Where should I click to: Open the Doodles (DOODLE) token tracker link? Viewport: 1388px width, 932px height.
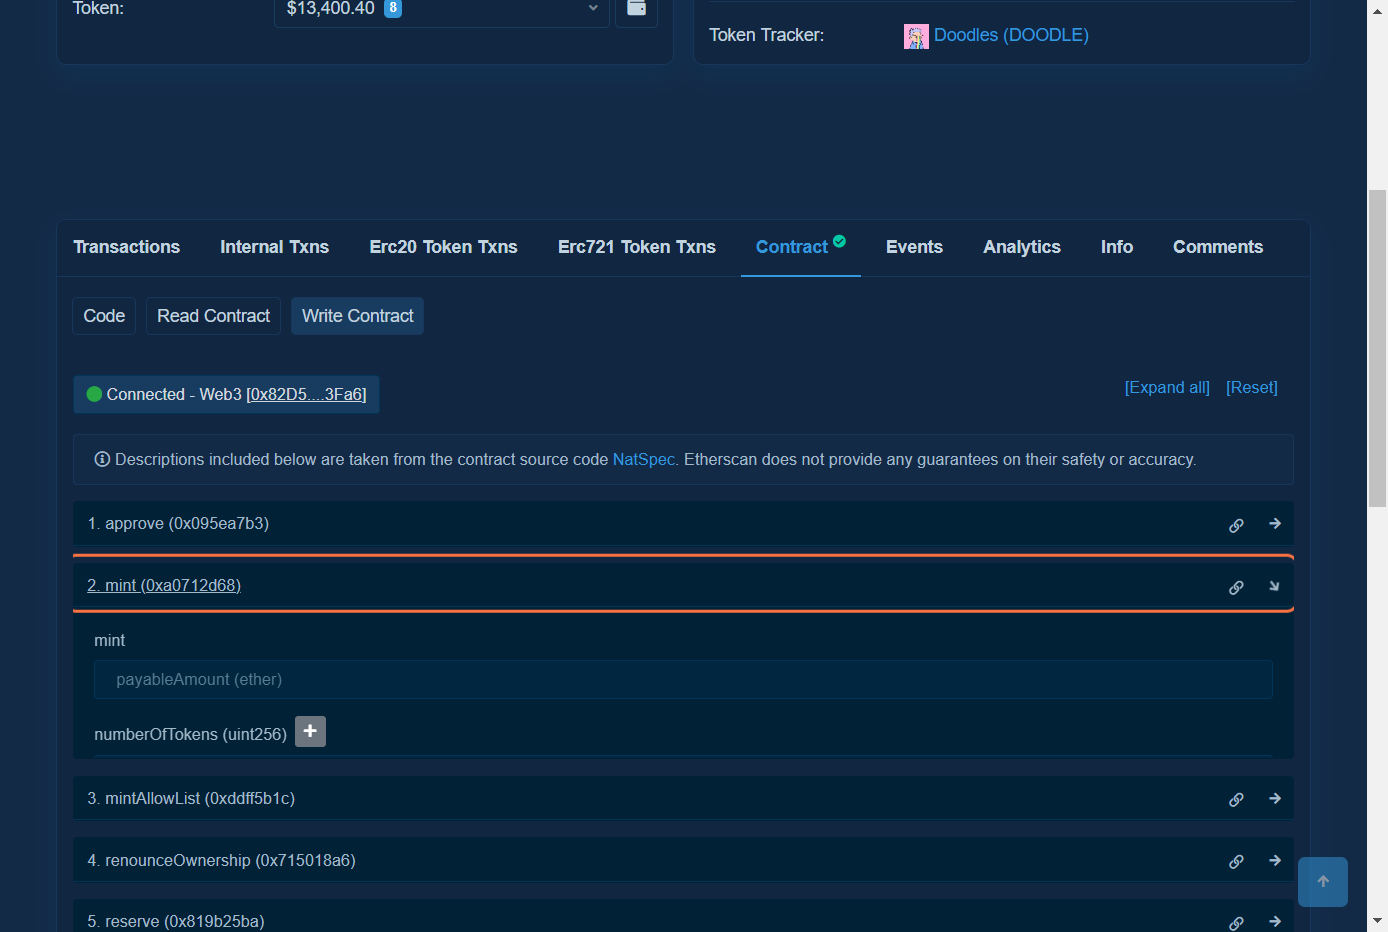coord(1011,35)
